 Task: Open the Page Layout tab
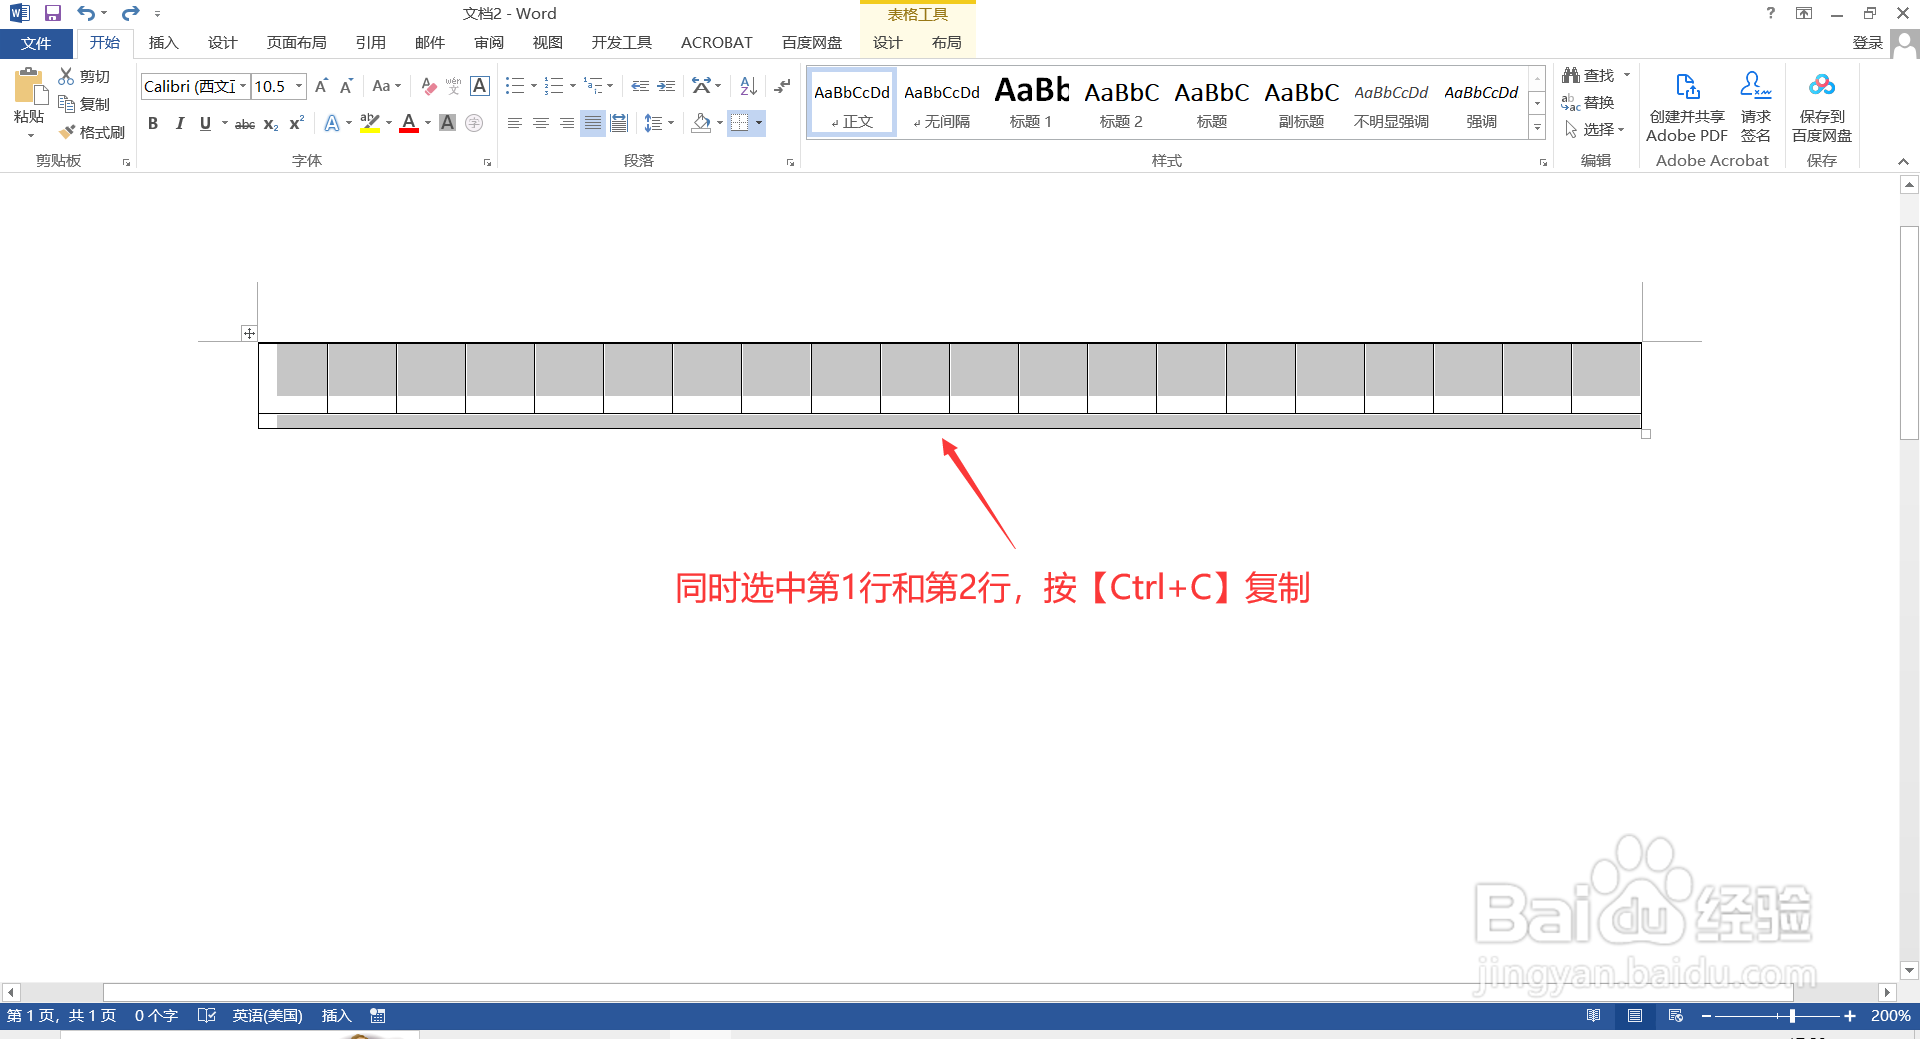[296, 42]
